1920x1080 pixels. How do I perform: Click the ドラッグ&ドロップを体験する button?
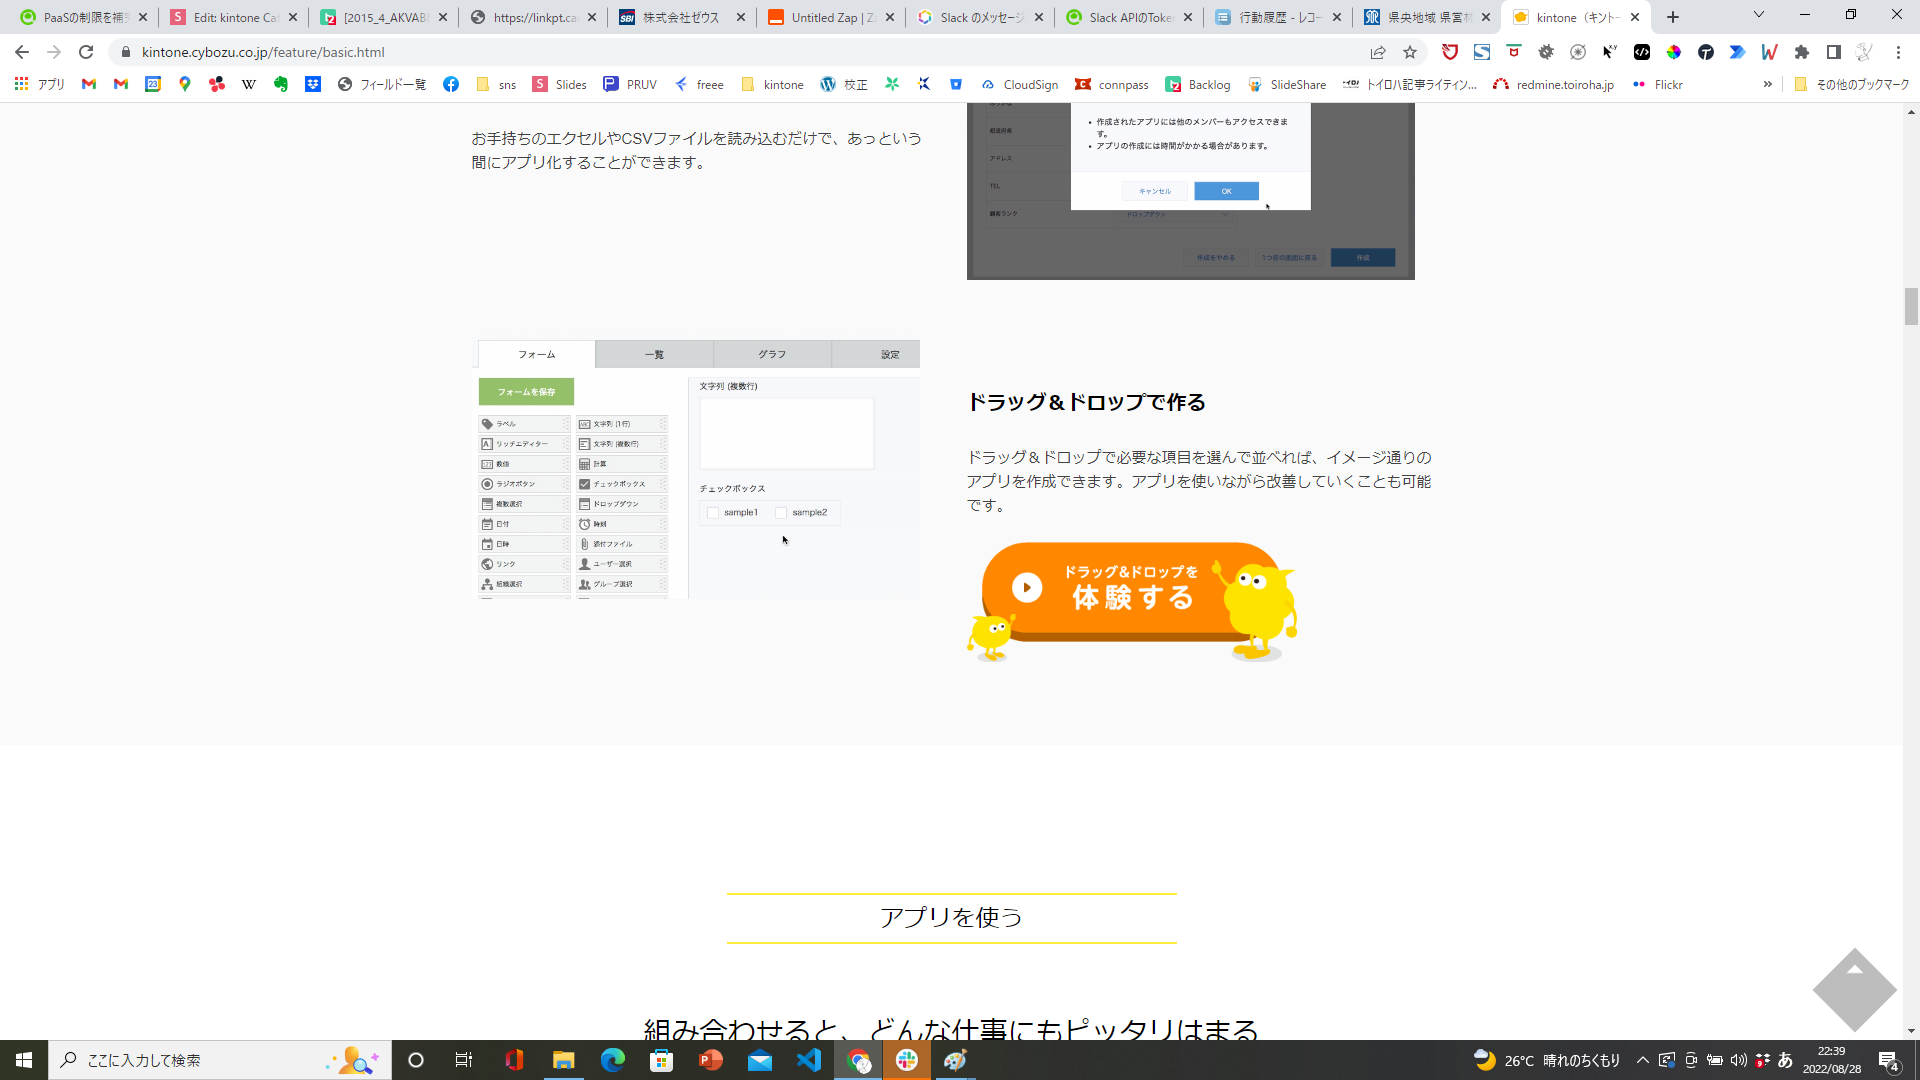pos(1131,590)
